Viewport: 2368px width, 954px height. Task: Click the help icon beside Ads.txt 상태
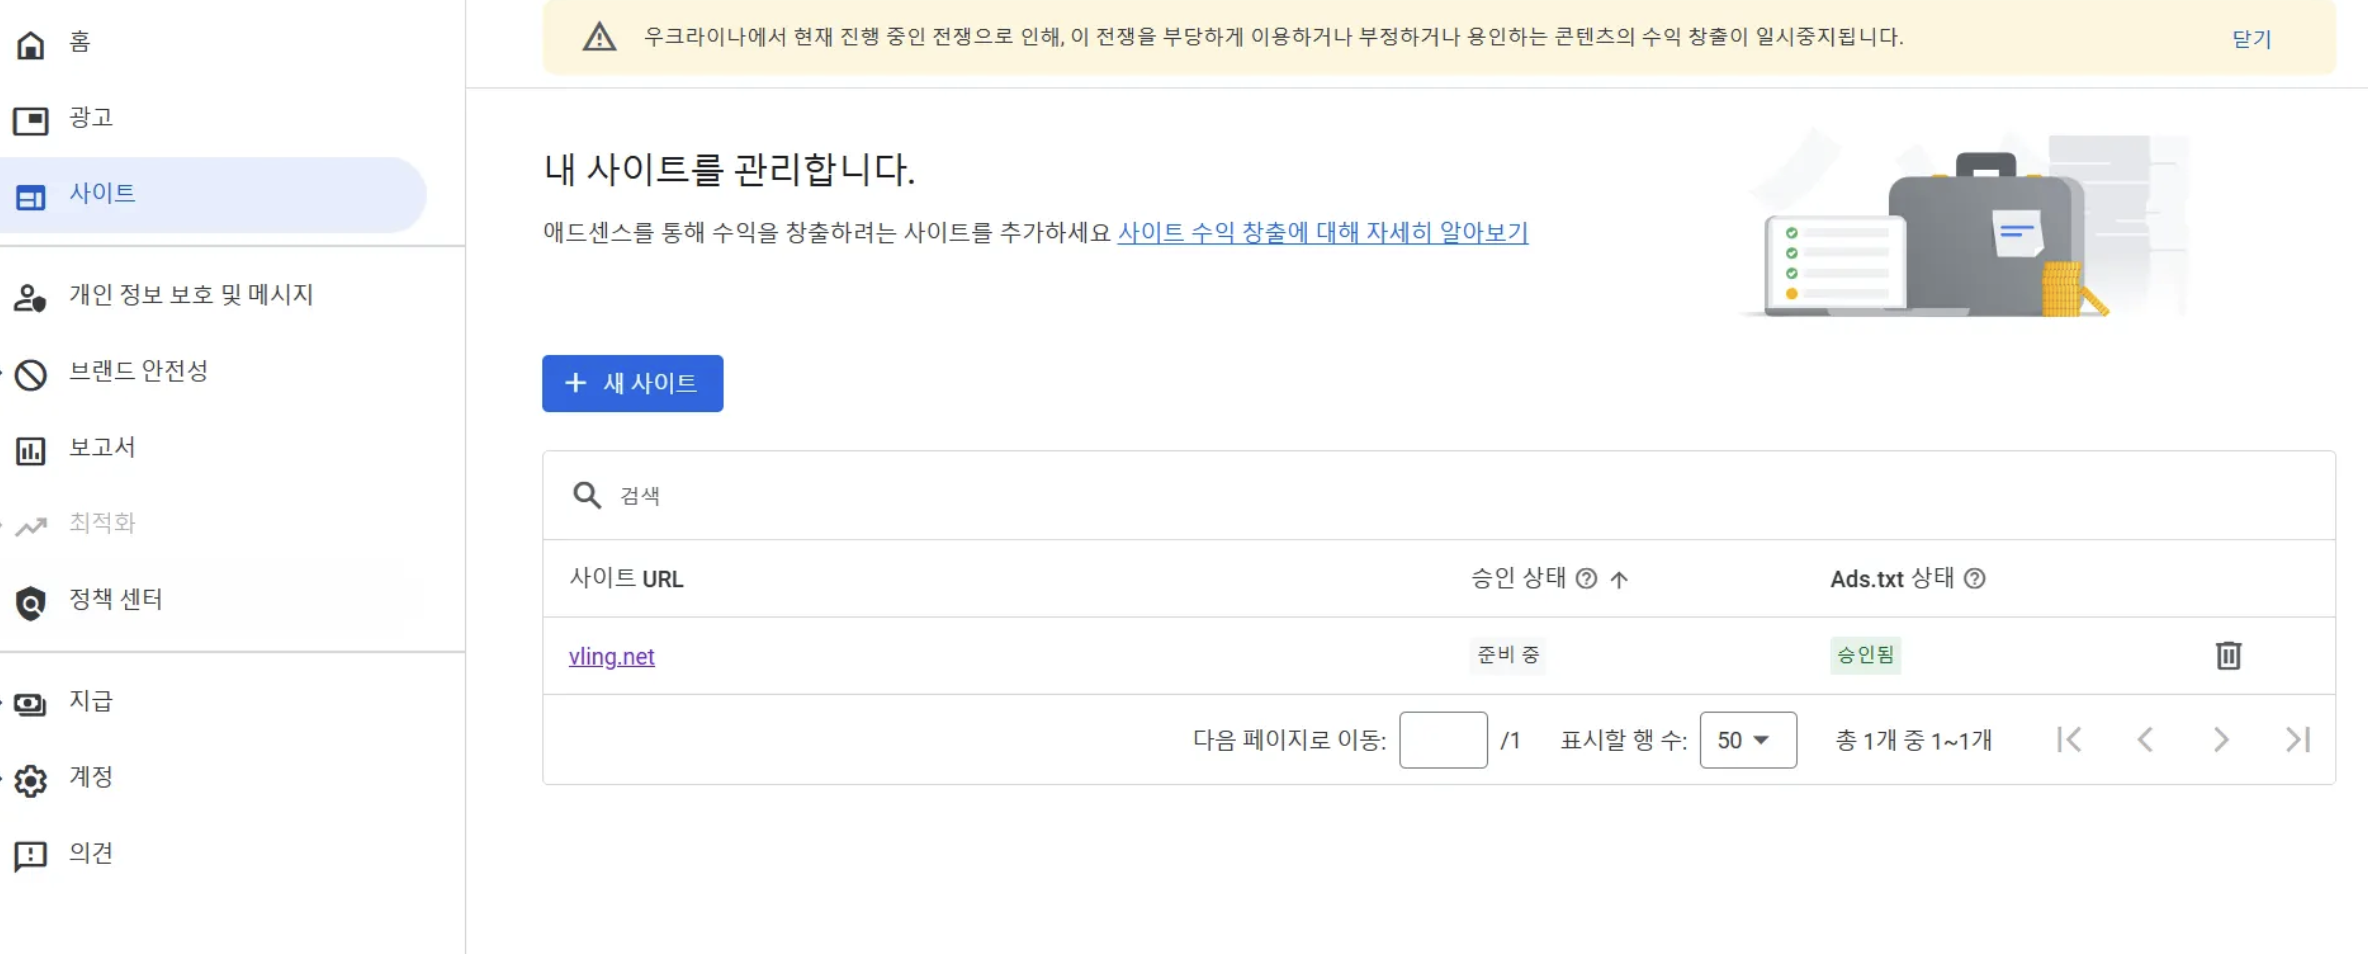(1974, 579)
